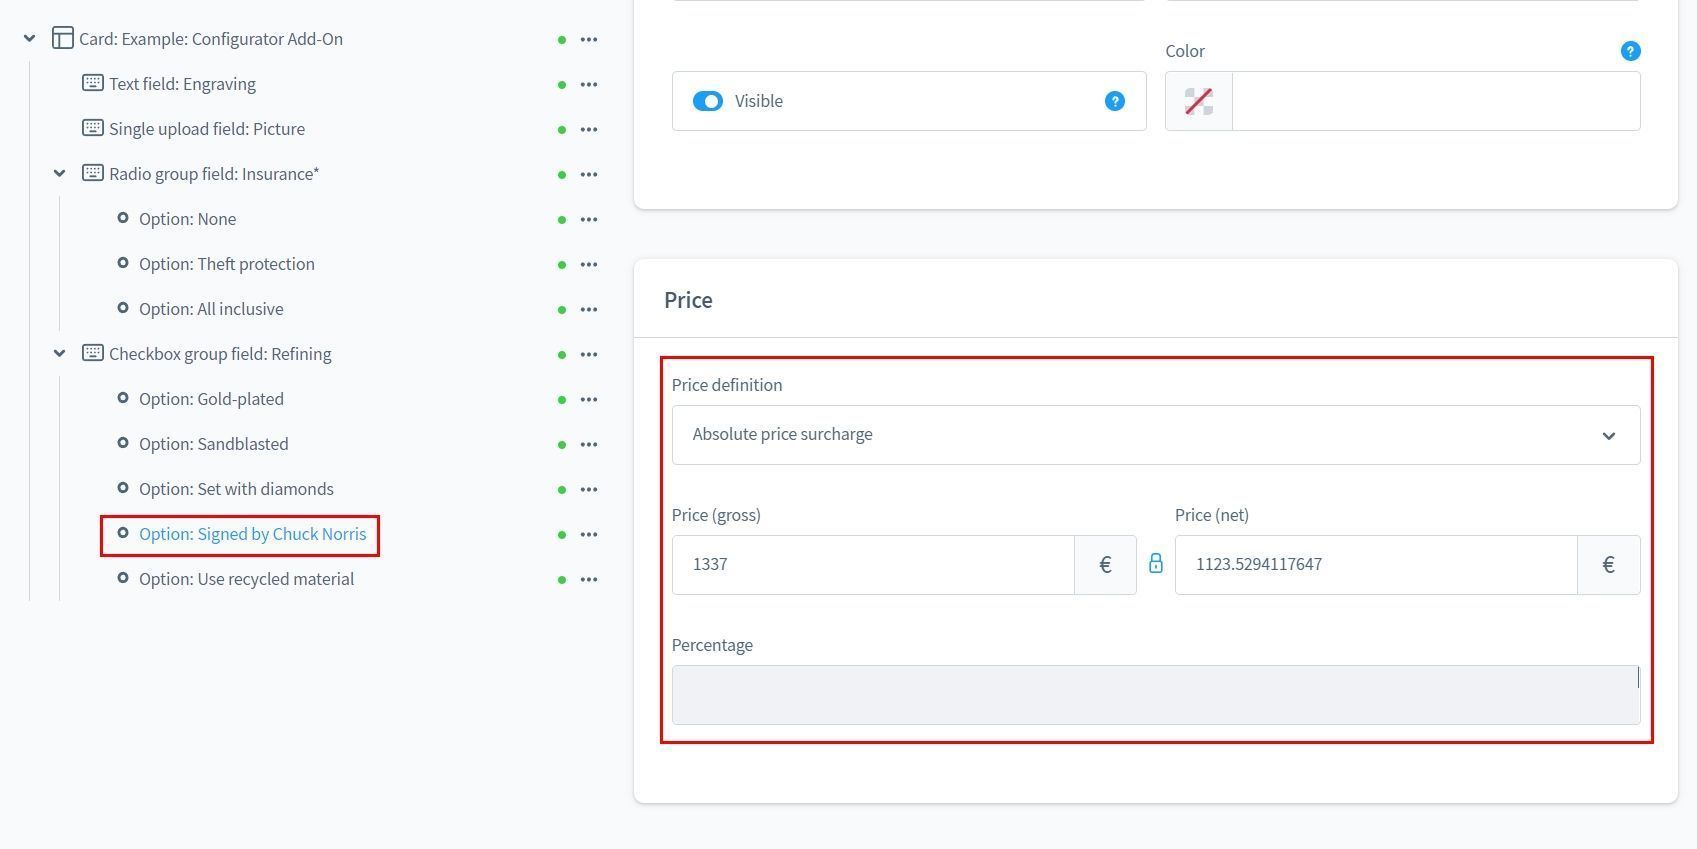The image size is (1697, 849).
Task: Click help icon next to Color label
Action: coord(1629,51)
